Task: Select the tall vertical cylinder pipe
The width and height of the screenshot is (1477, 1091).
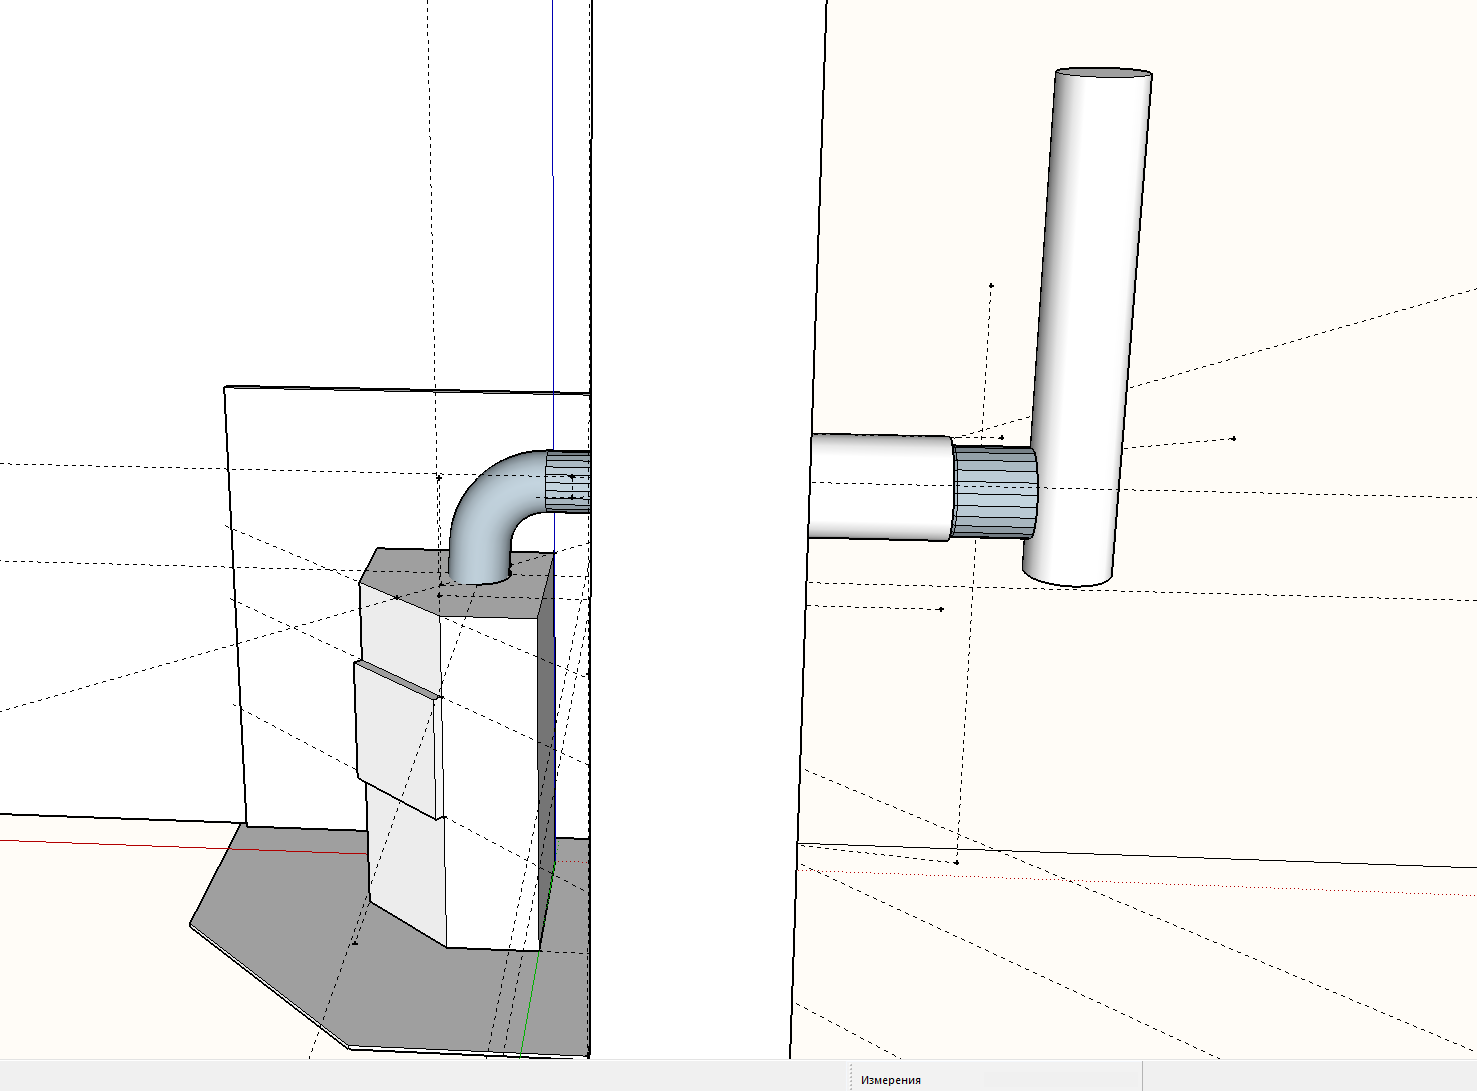Action: [x=1087, y=327]
